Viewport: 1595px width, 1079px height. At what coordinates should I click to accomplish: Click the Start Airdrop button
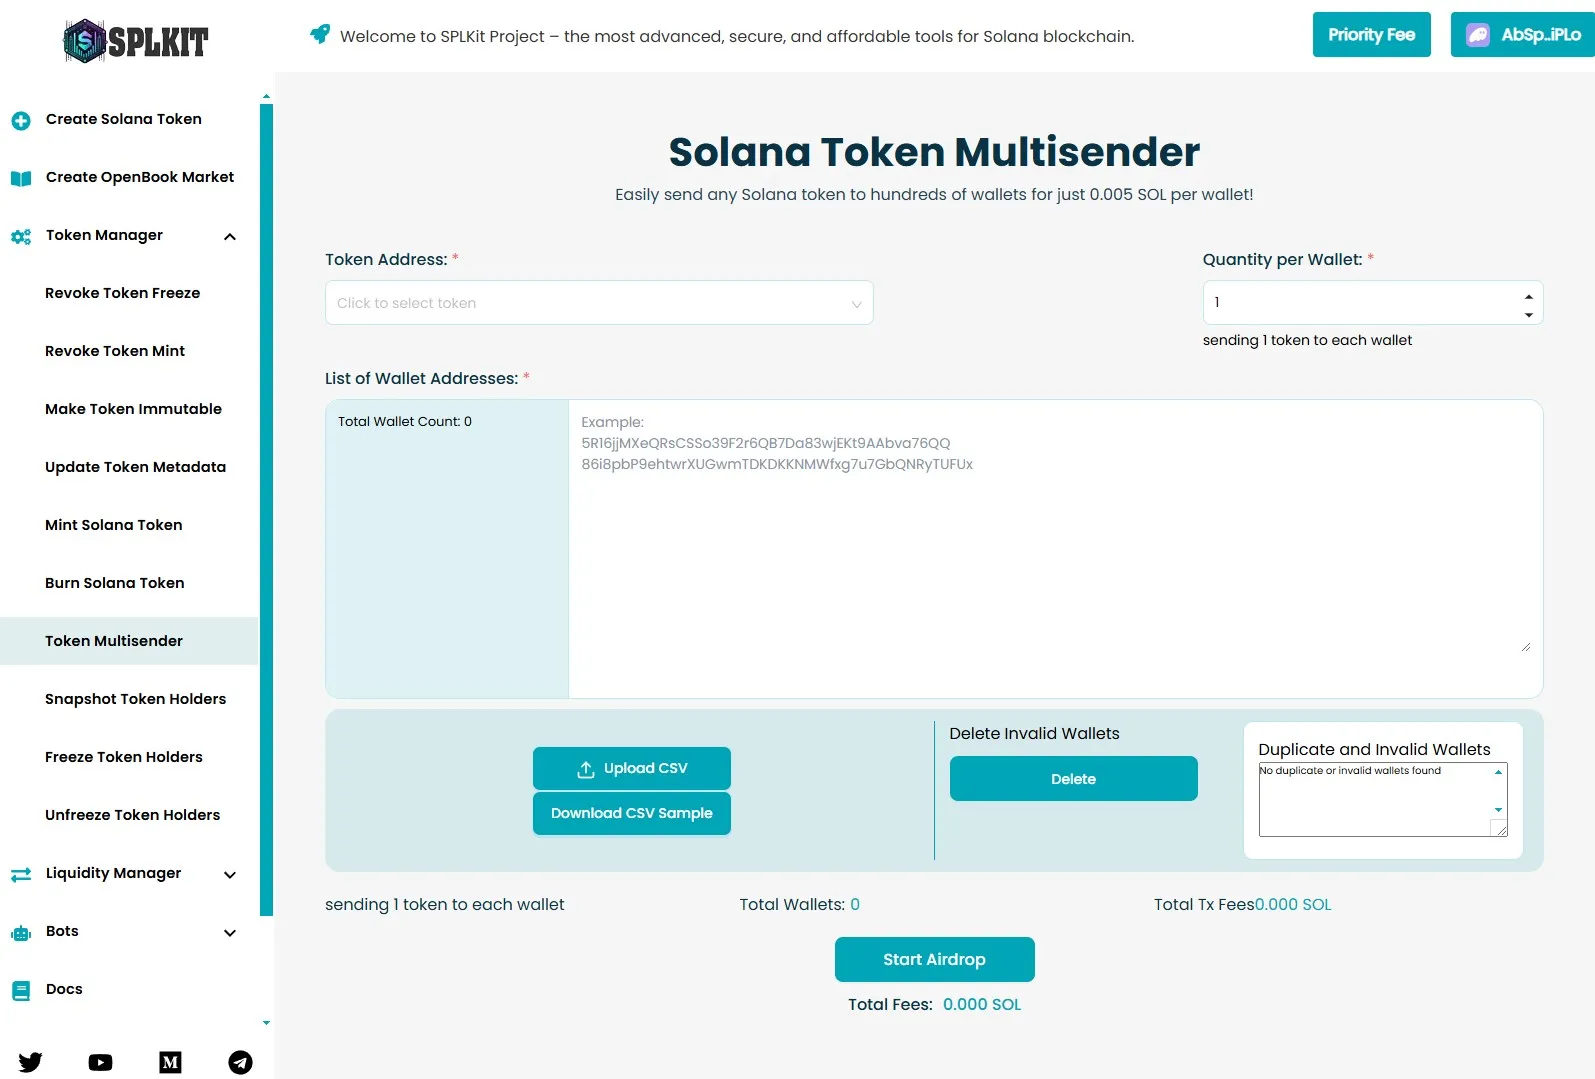[934, 960]
